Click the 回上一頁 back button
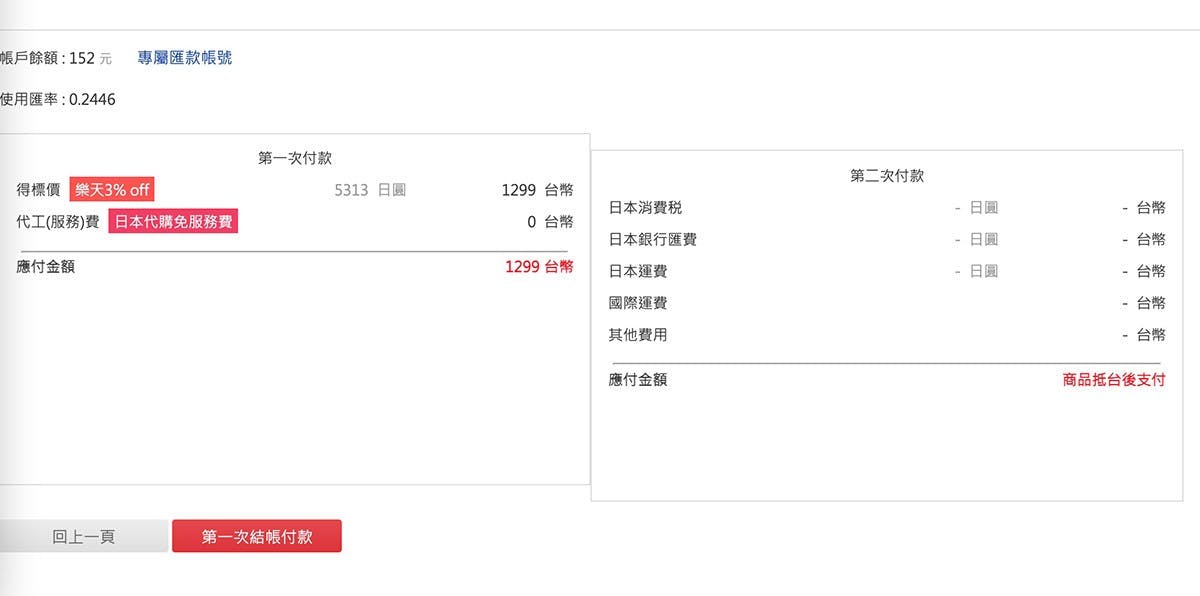 pyautogui.click(x=84, y=537)
